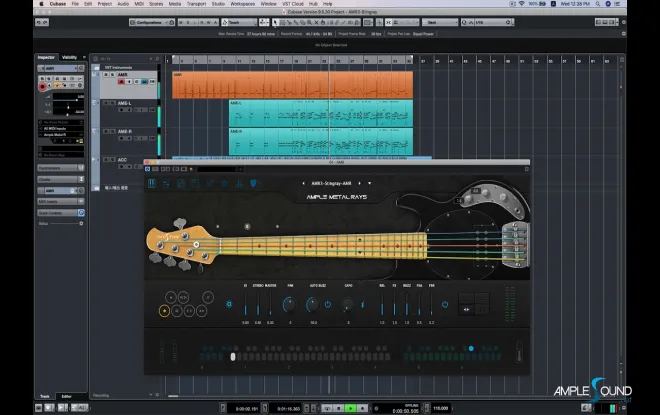The height and width of the screenshot is (415, 660).
Task: Click the highlighted blue key on plugin keyboard
Action: pyautogui.click(x=471, y=348)
